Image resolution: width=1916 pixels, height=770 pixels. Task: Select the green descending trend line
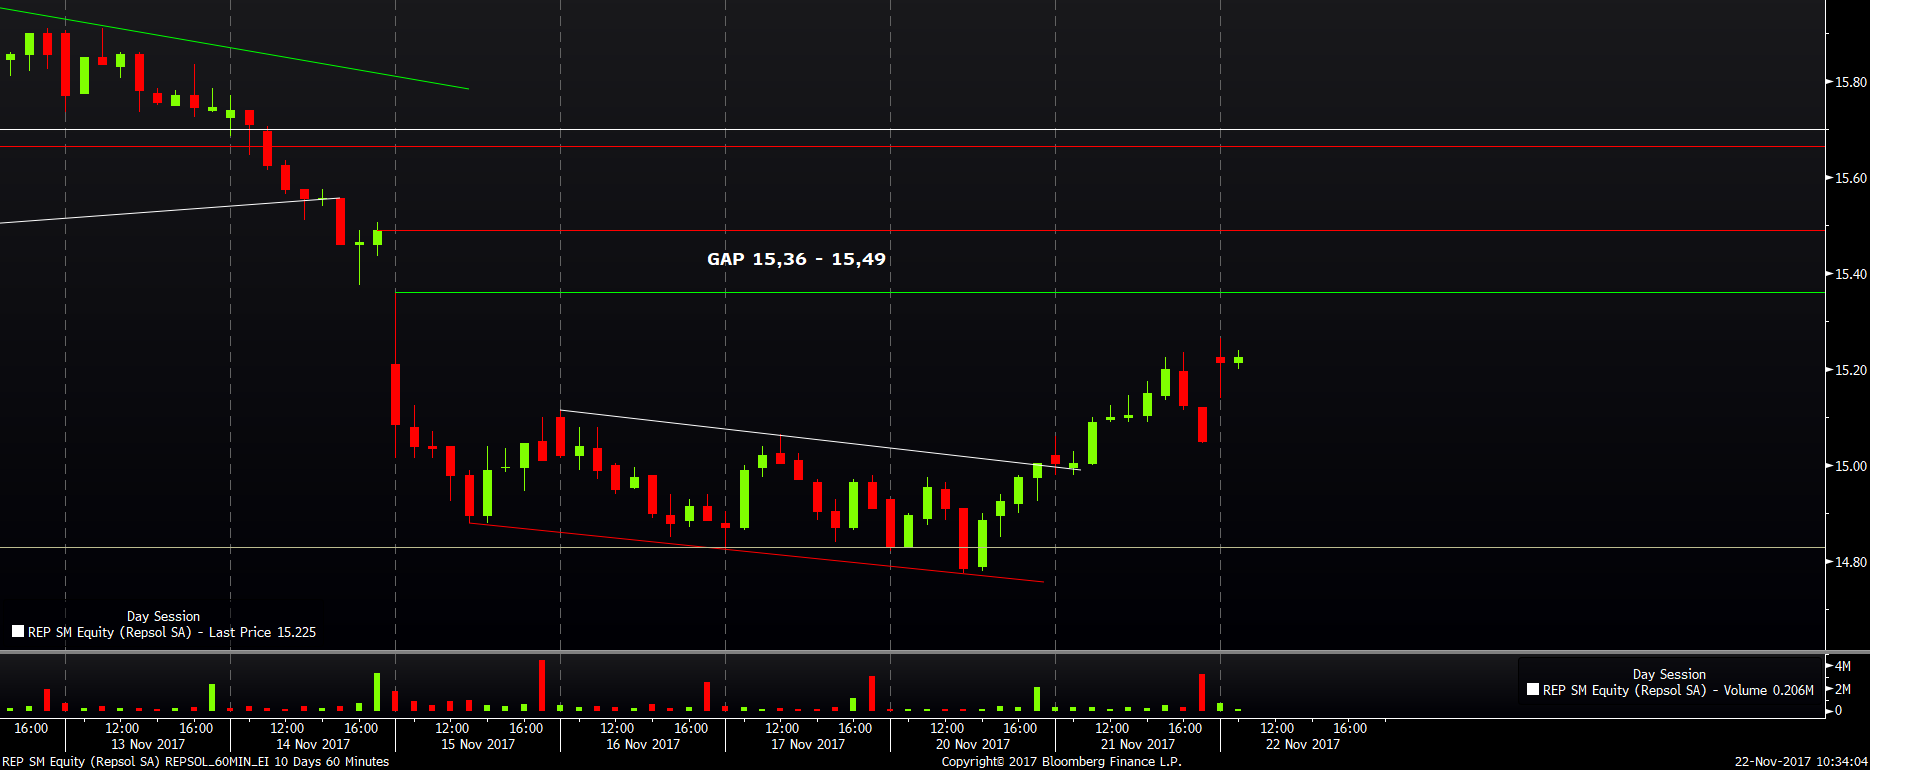pos(235,49)
